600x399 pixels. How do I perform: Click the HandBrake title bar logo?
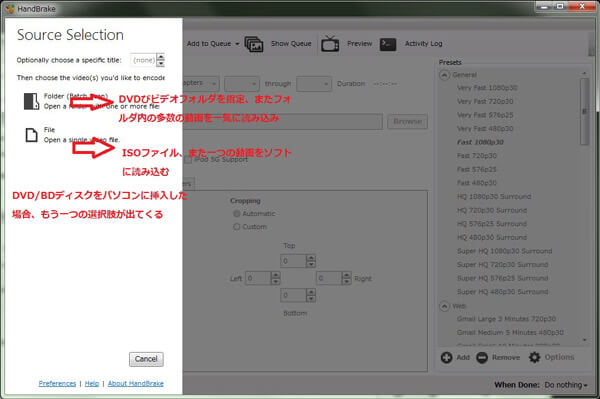pos(10,8)
